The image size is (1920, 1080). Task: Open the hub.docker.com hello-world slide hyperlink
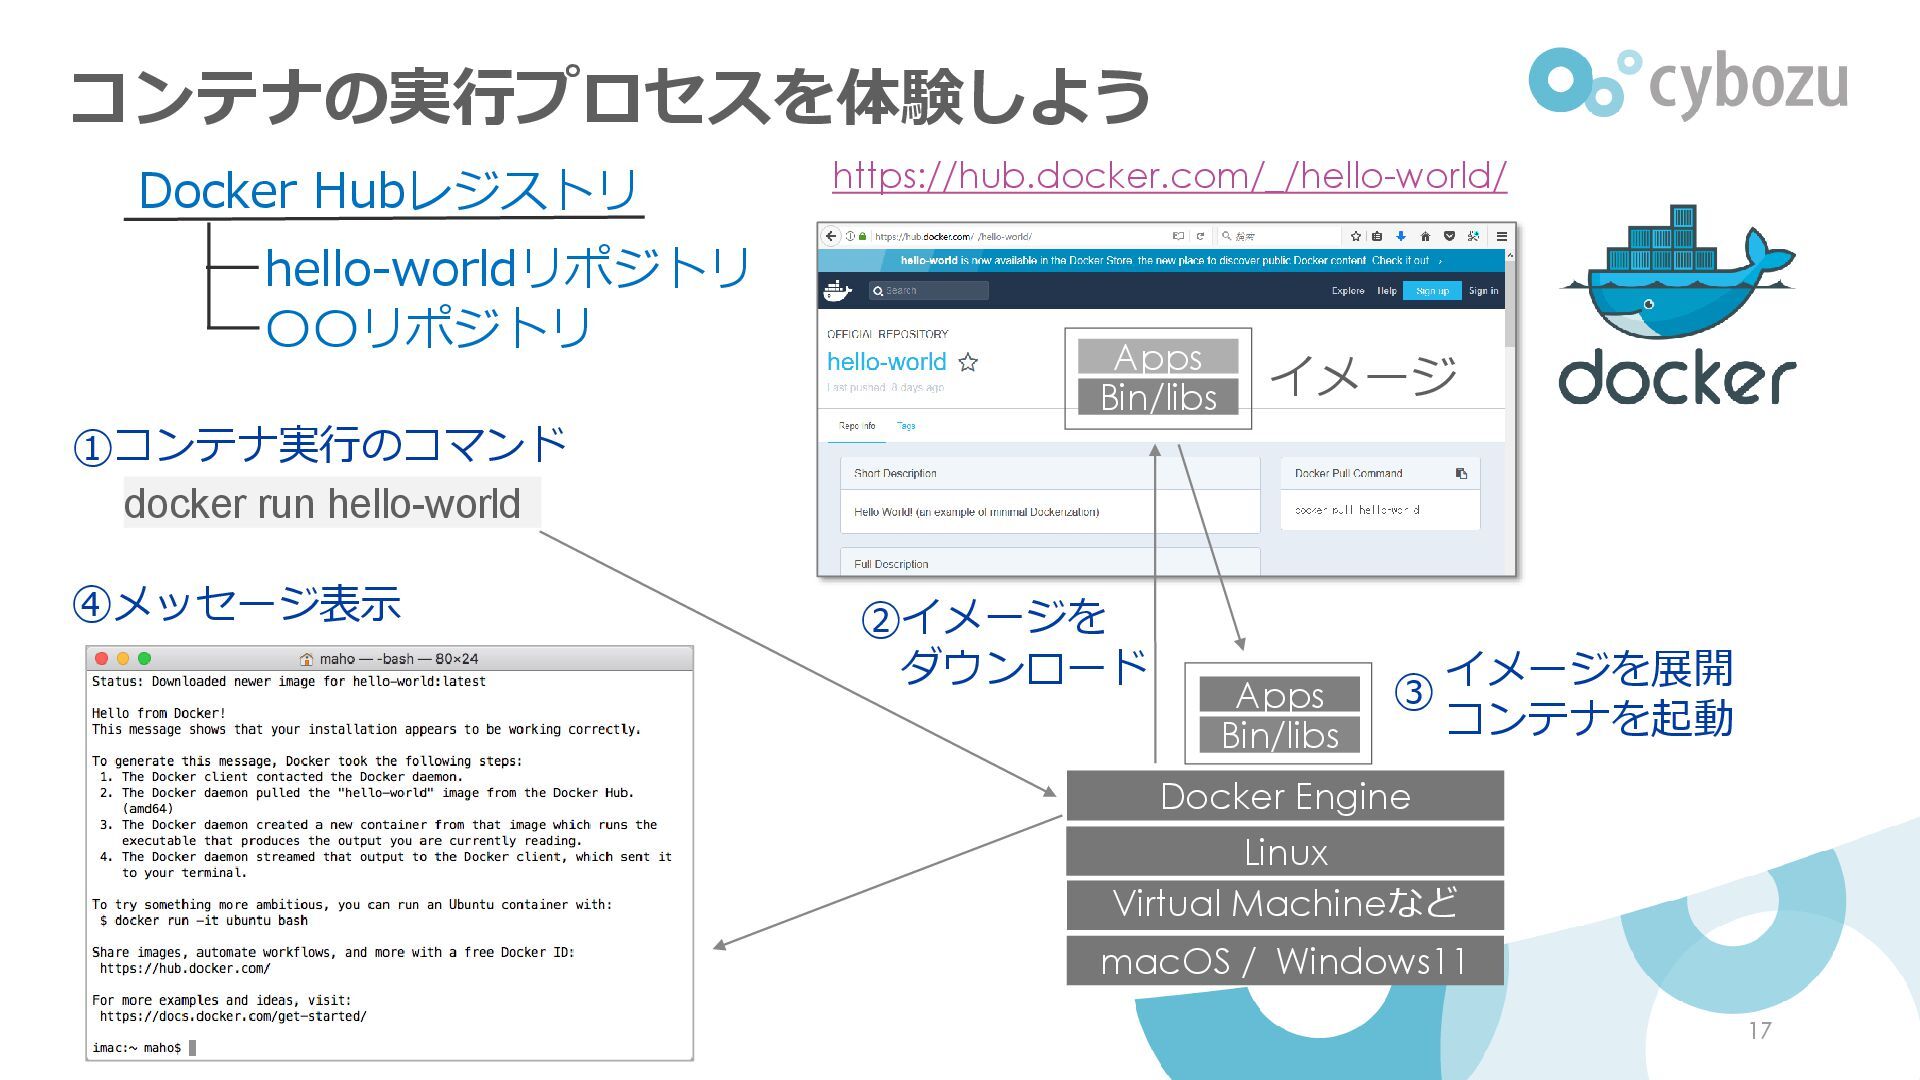pos(1169,177)
